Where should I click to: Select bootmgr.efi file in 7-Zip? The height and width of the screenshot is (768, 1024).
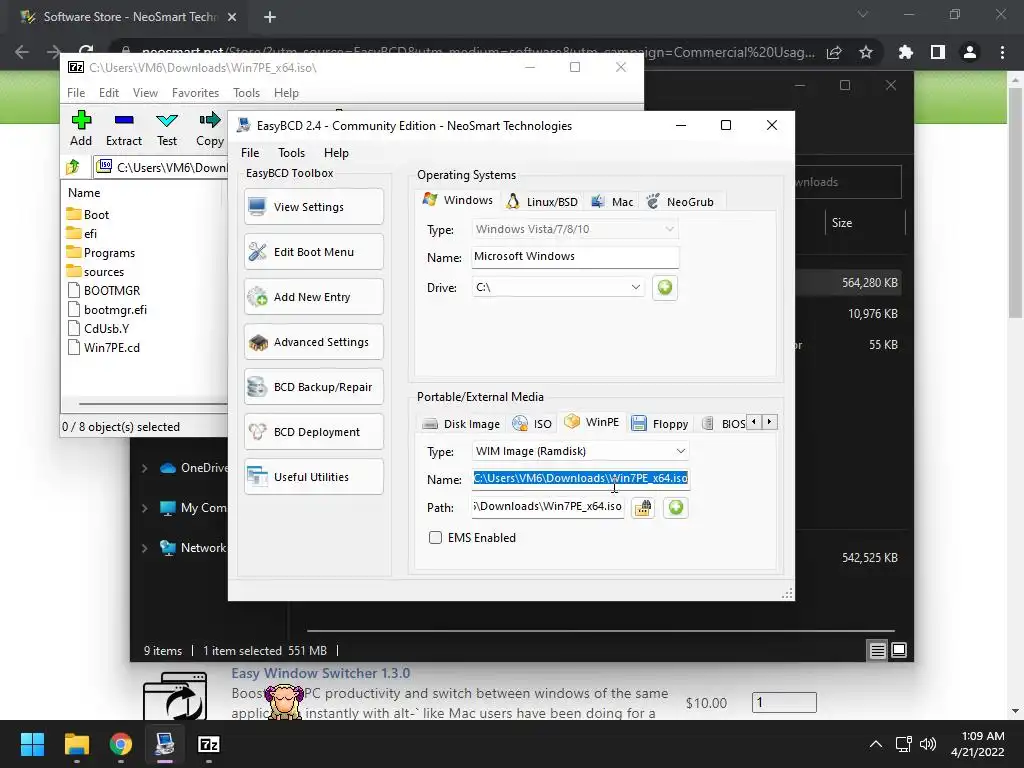(x=107, y=310)
